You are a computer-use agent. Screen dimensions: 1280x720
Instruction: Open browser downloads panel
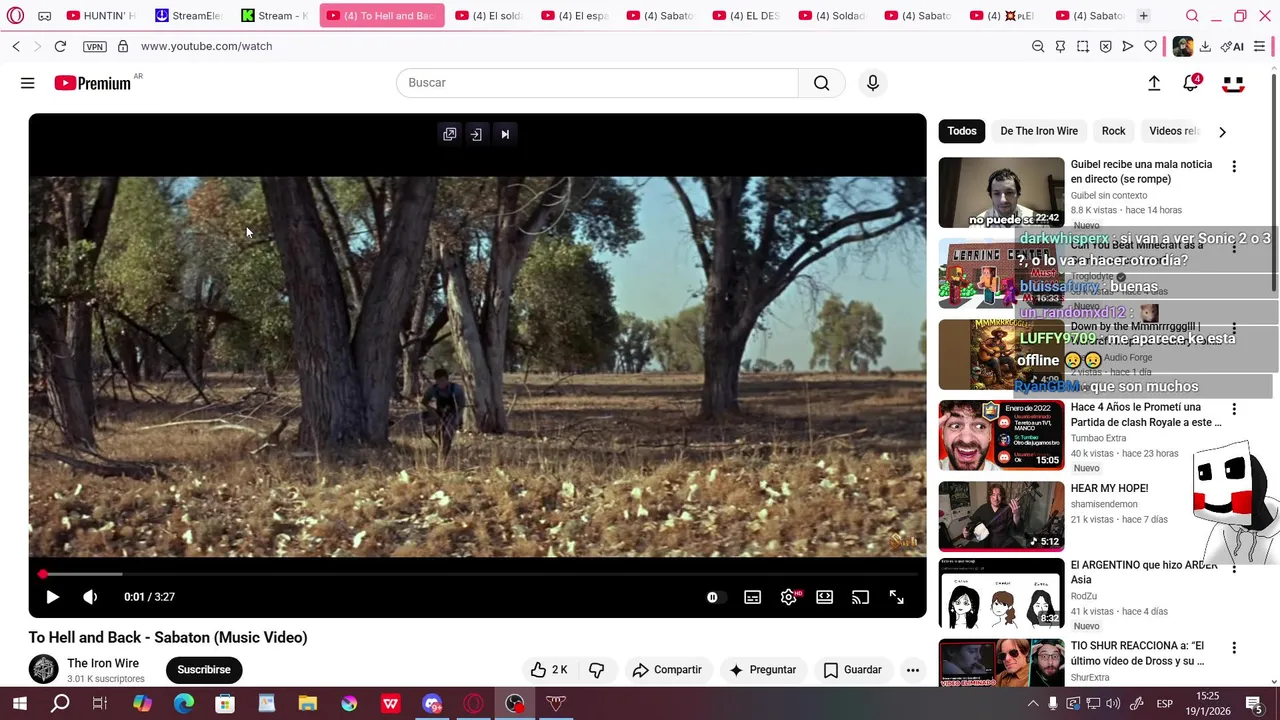[x=1205, y=46]
